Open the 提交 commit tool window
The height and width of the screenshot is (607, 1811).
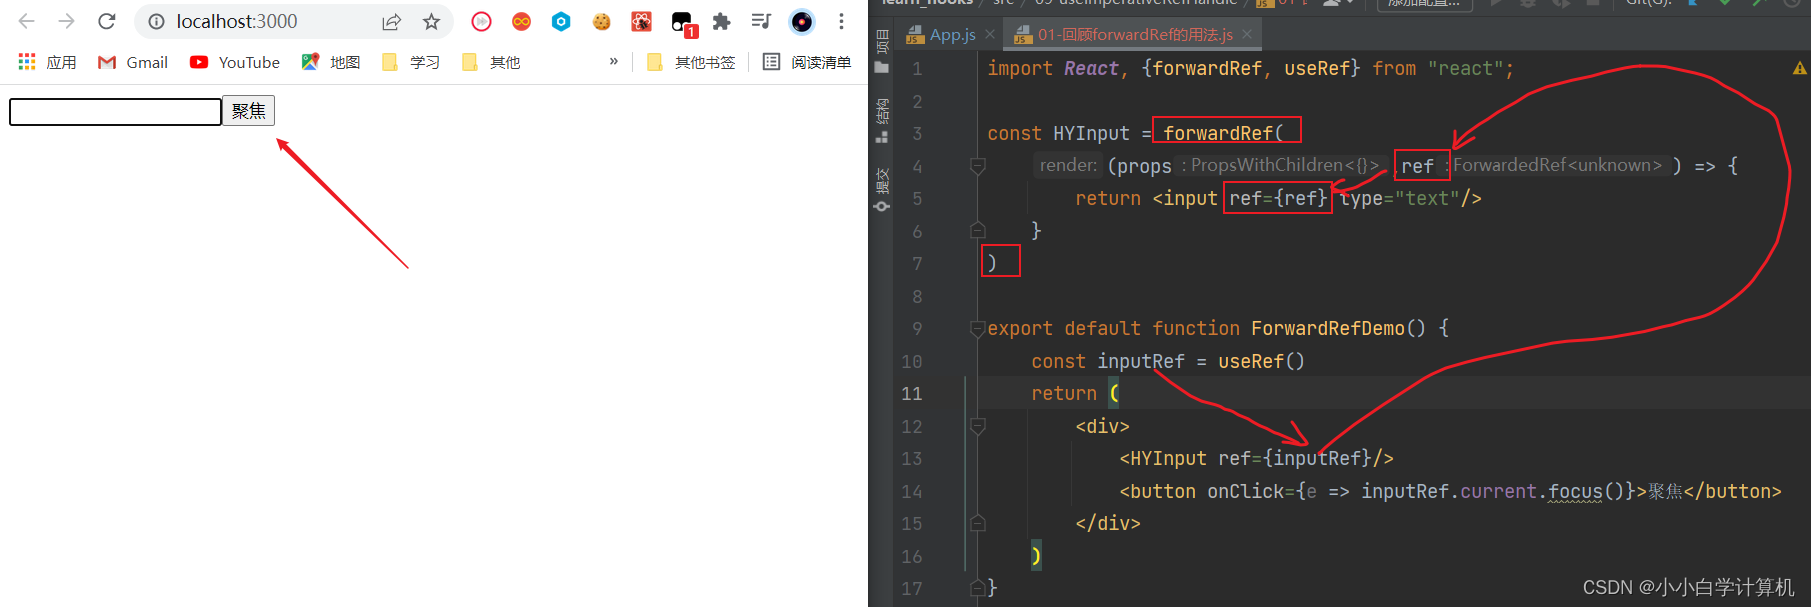click(881, 190)
